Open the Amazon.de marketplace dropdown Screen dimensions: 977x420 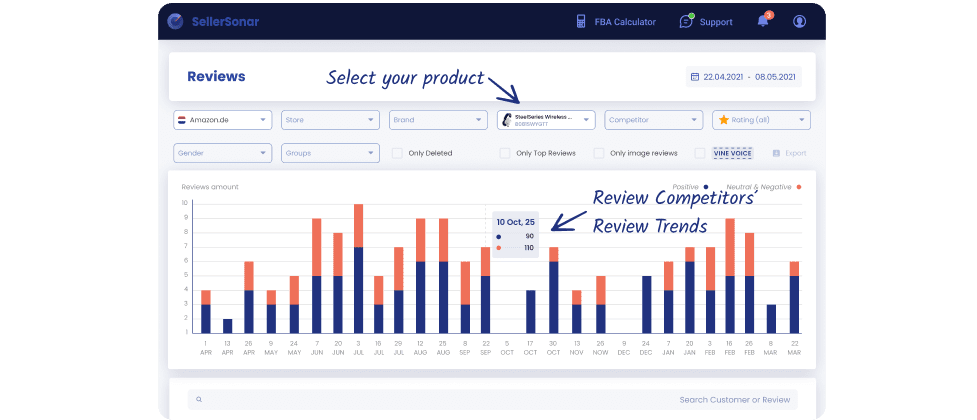222,120
